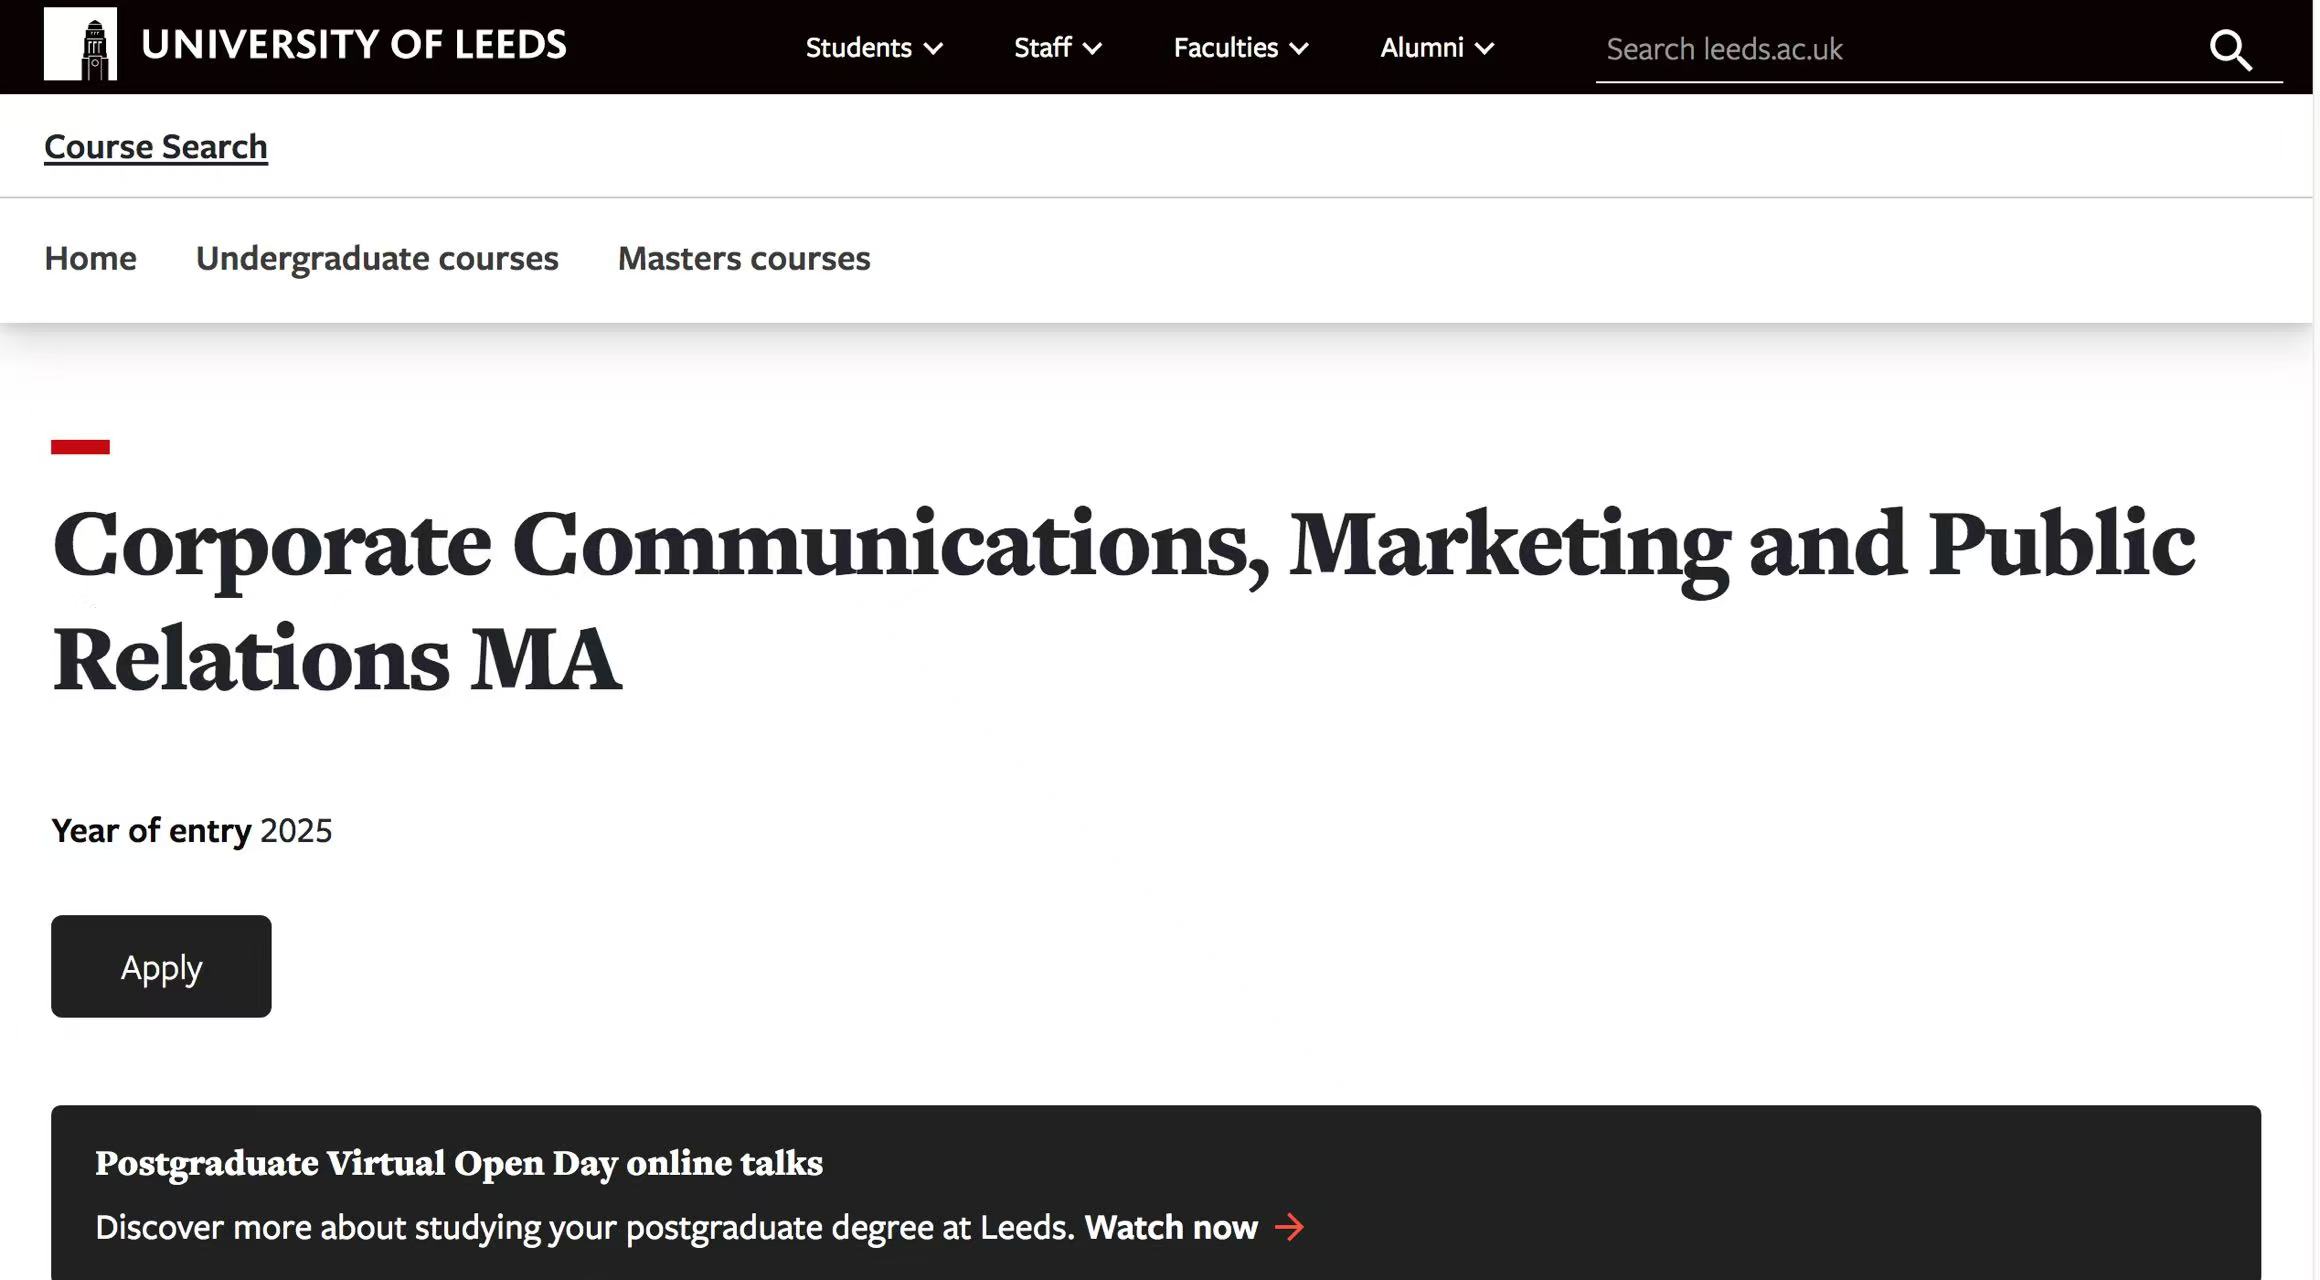The height and width of the screenshot is (1280, 2320).
Task: Follow the Watch now link
Action: [1171, 1227]
